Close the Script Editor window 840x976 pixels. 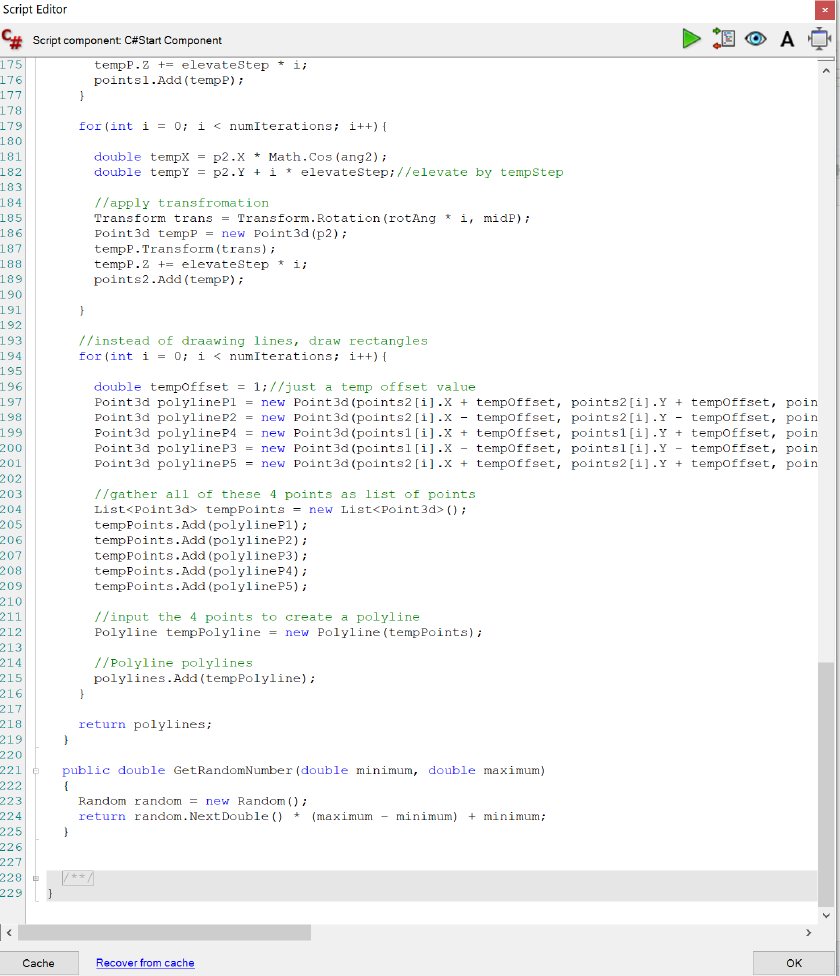click(x=825, y=10)
